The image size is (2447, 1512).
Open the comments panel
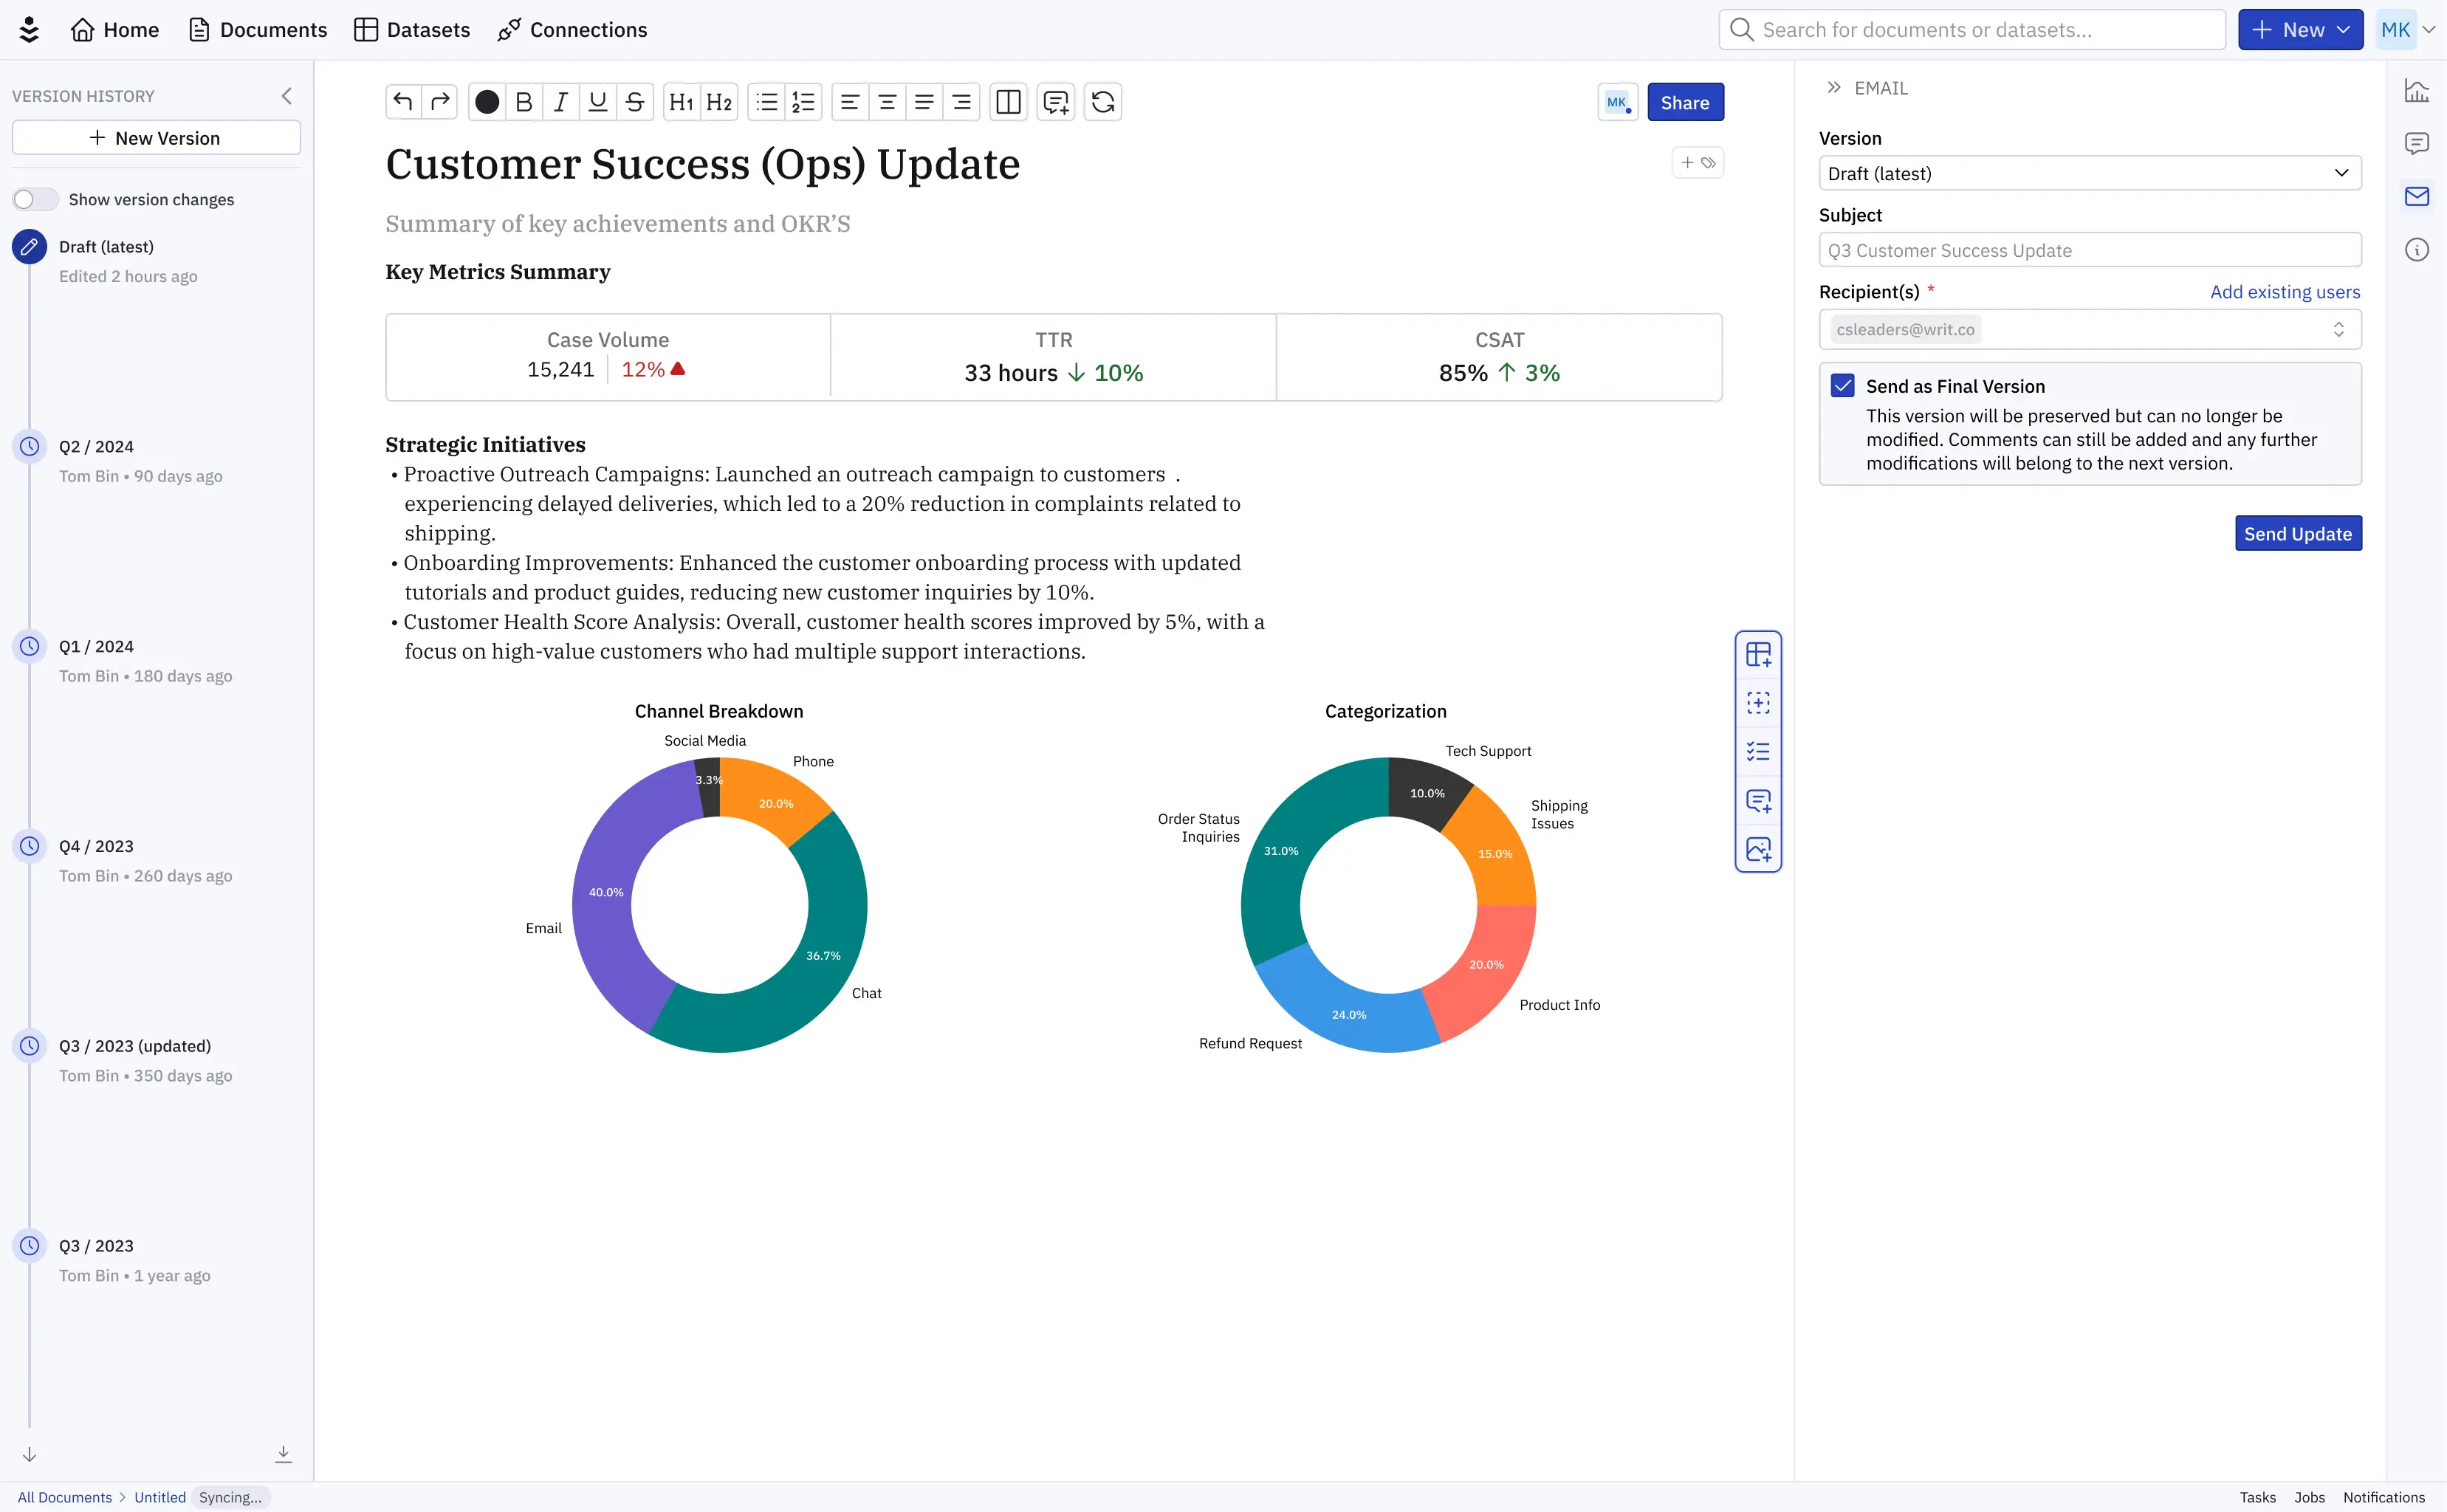[x=2418, y=143]
